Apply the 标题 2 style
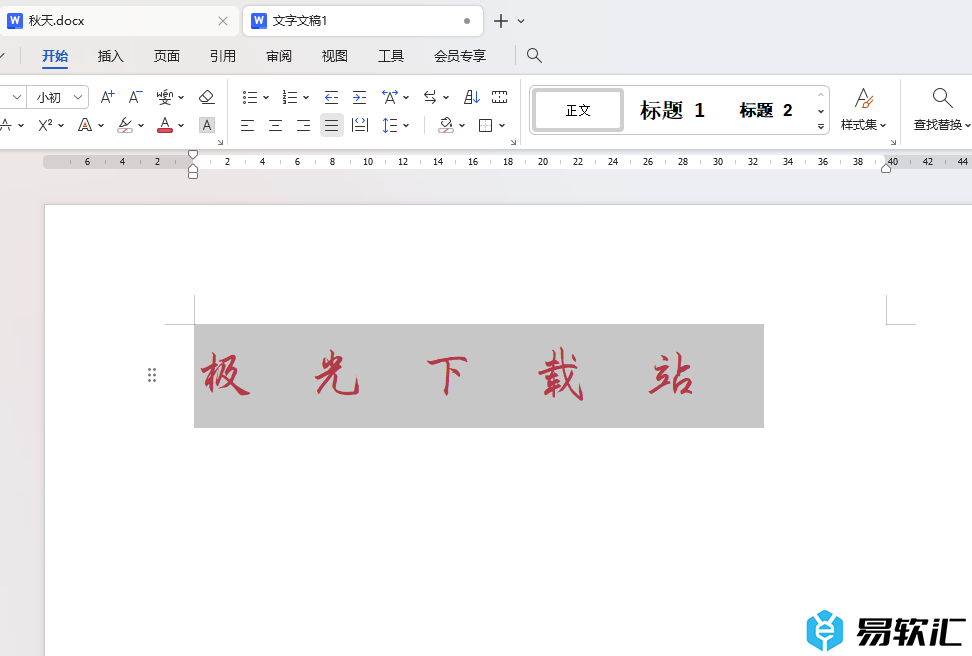Viewport: 972px width, 656px height. point(766,110)
